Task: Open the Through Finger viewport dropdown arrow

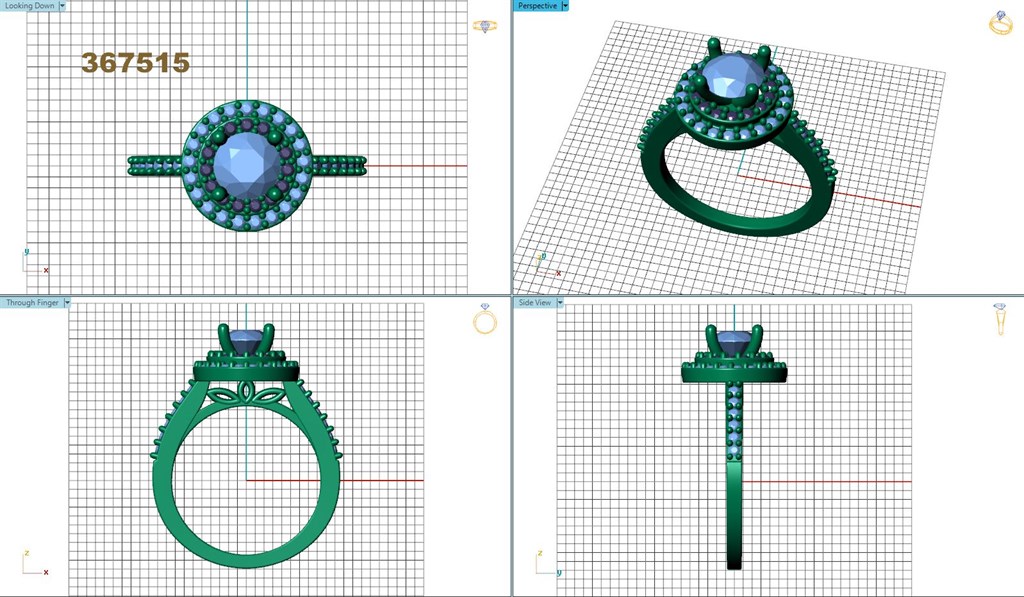Action: click(67, 302)
